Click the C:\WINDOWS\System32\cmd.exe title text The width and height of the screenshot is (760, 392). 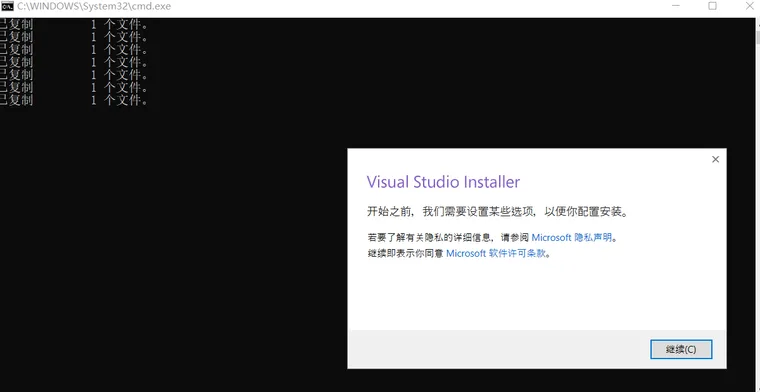pyautogui.click(x=94, y=6)
